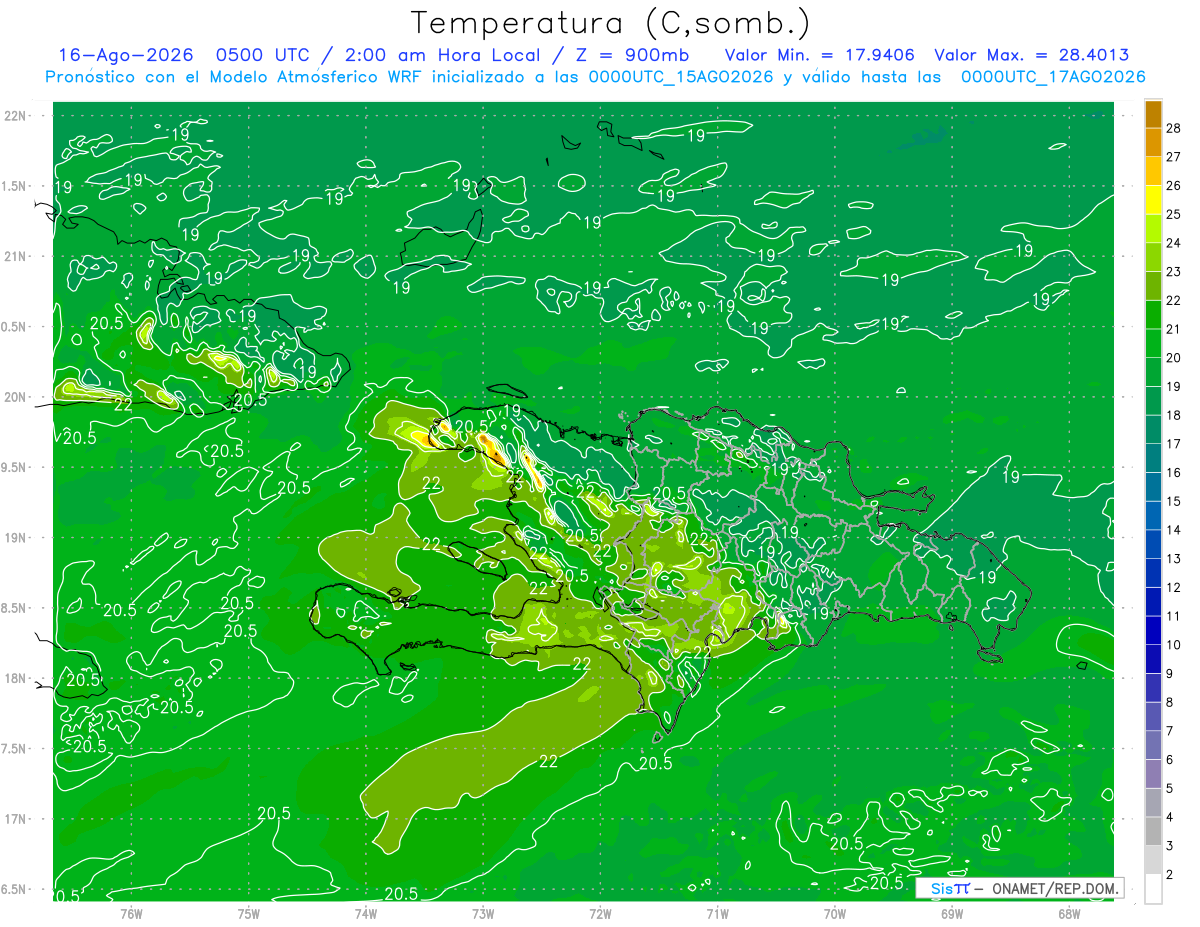Click the 18N latitude axis label

pyautogui.click(x=15, y=679)
